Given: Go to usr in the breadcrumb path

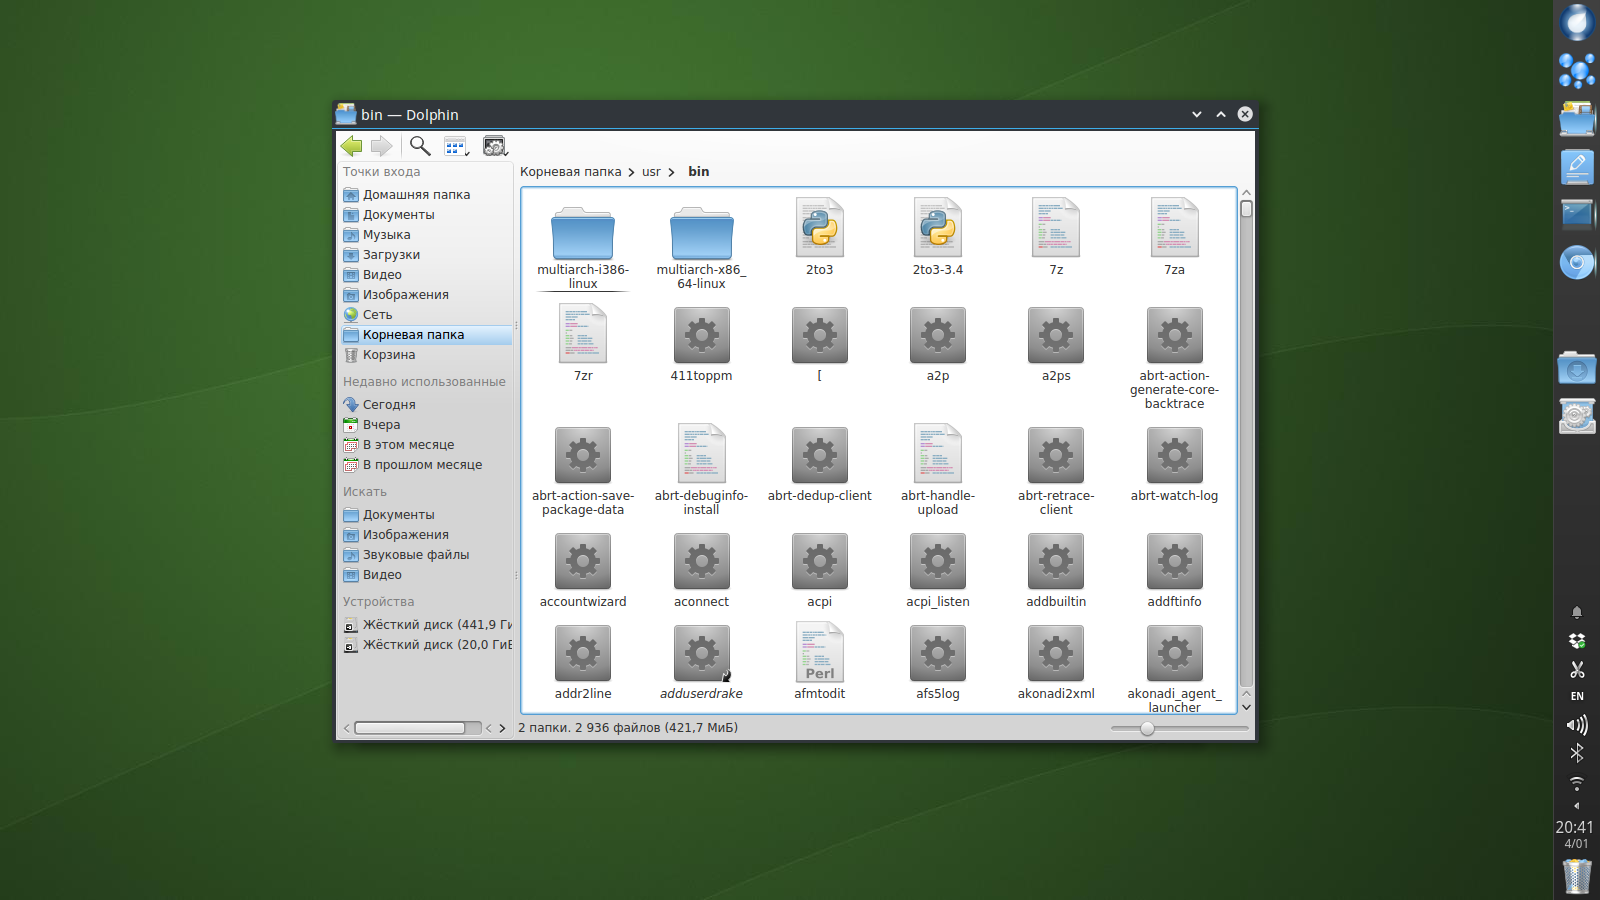Looking at the screenshot, I should coord(651,172).
